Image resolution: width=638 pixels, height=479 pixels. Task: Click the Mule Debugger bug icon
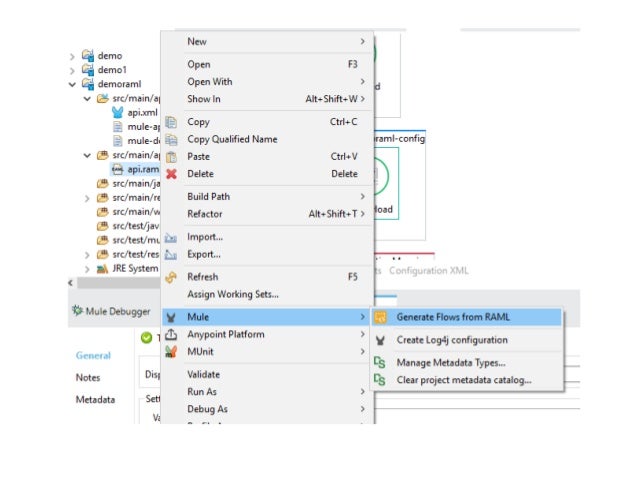click(x=77, y=311)
